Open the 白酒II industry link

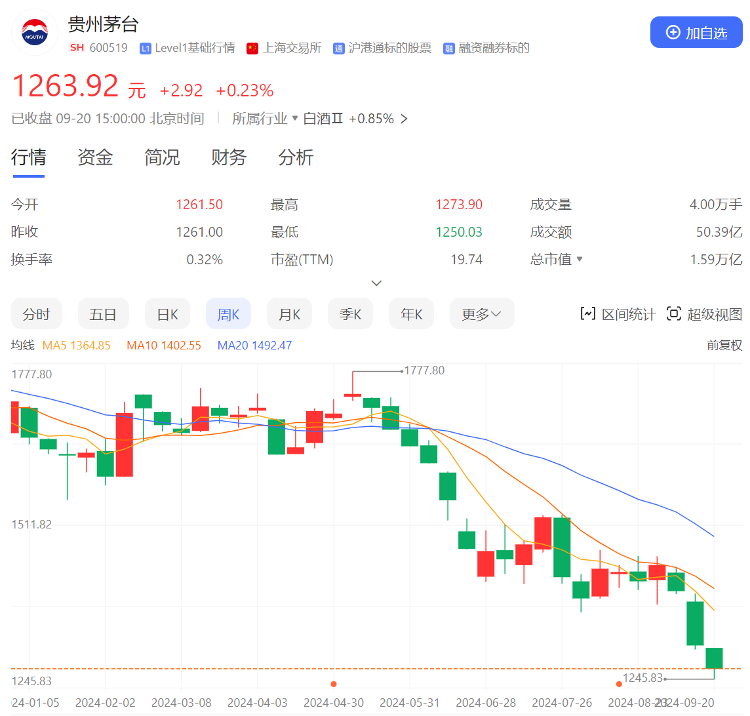tap(323, 118)
